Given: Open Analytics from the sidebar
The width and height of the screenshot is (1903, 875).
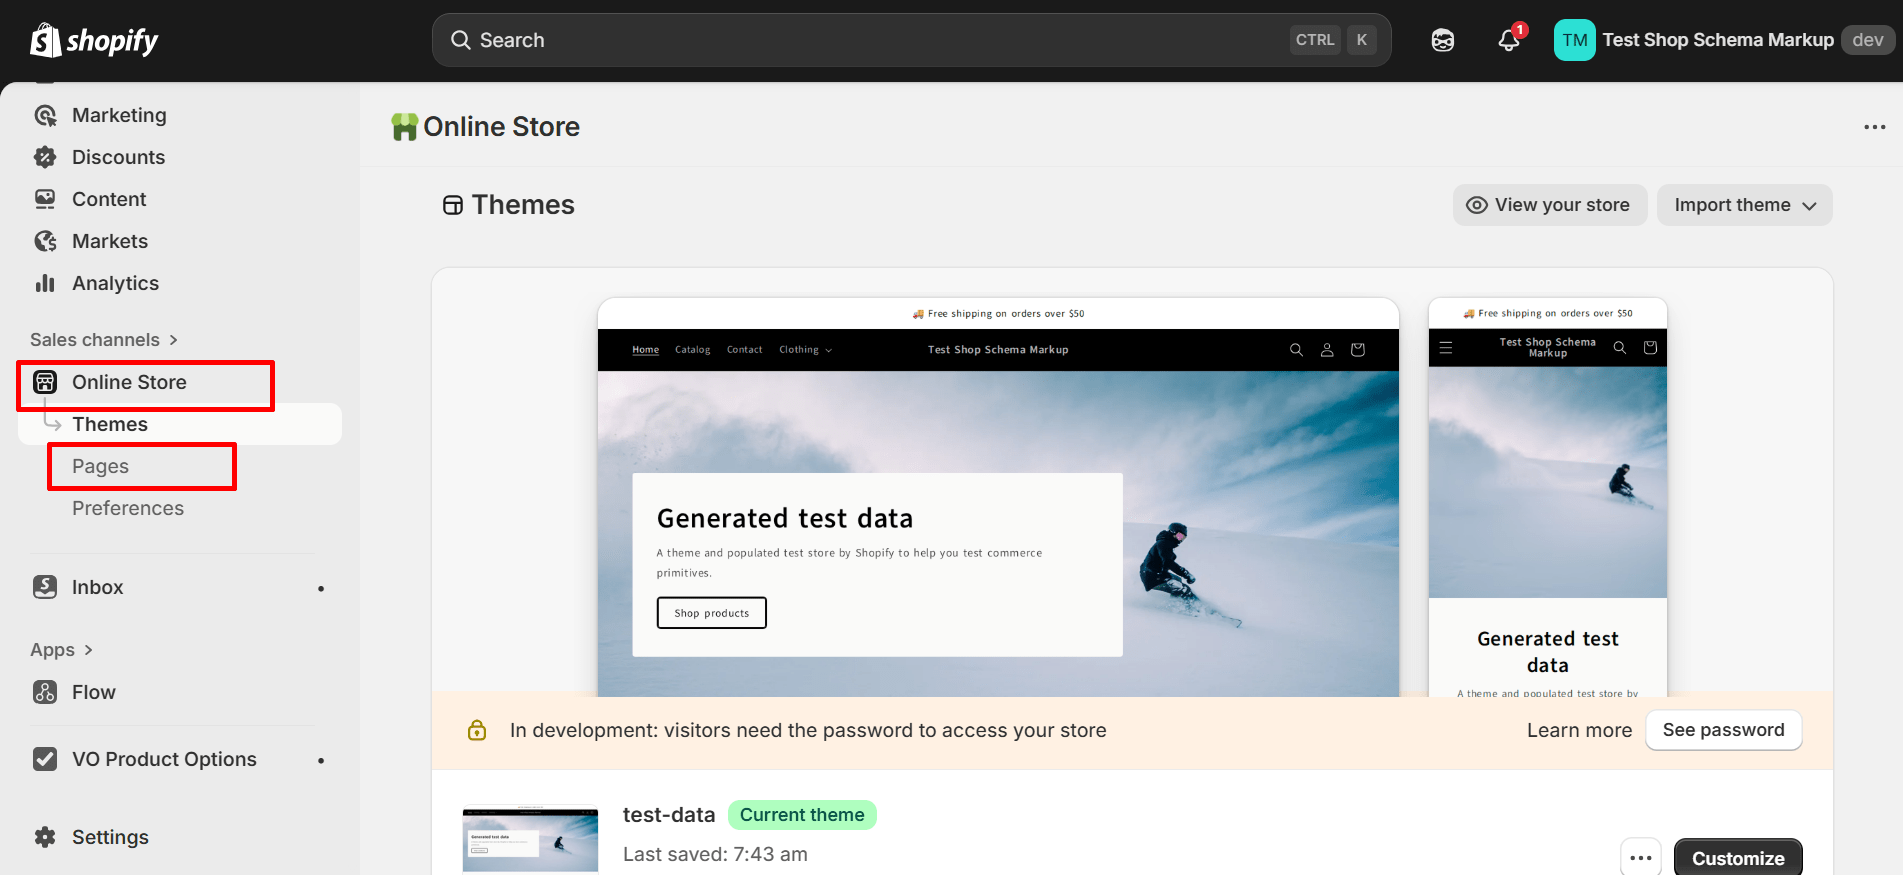Looking at the screenshot, I should coord(115,283).
